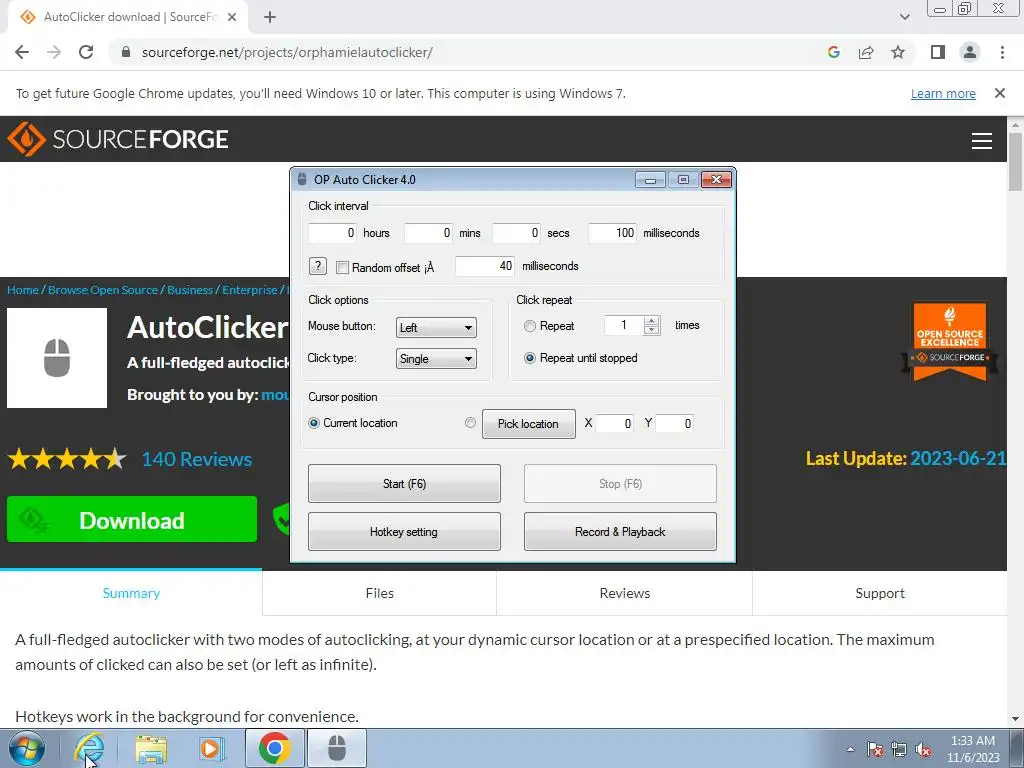
Task: Click the hours input field
Action: click(x=332, y=233)
